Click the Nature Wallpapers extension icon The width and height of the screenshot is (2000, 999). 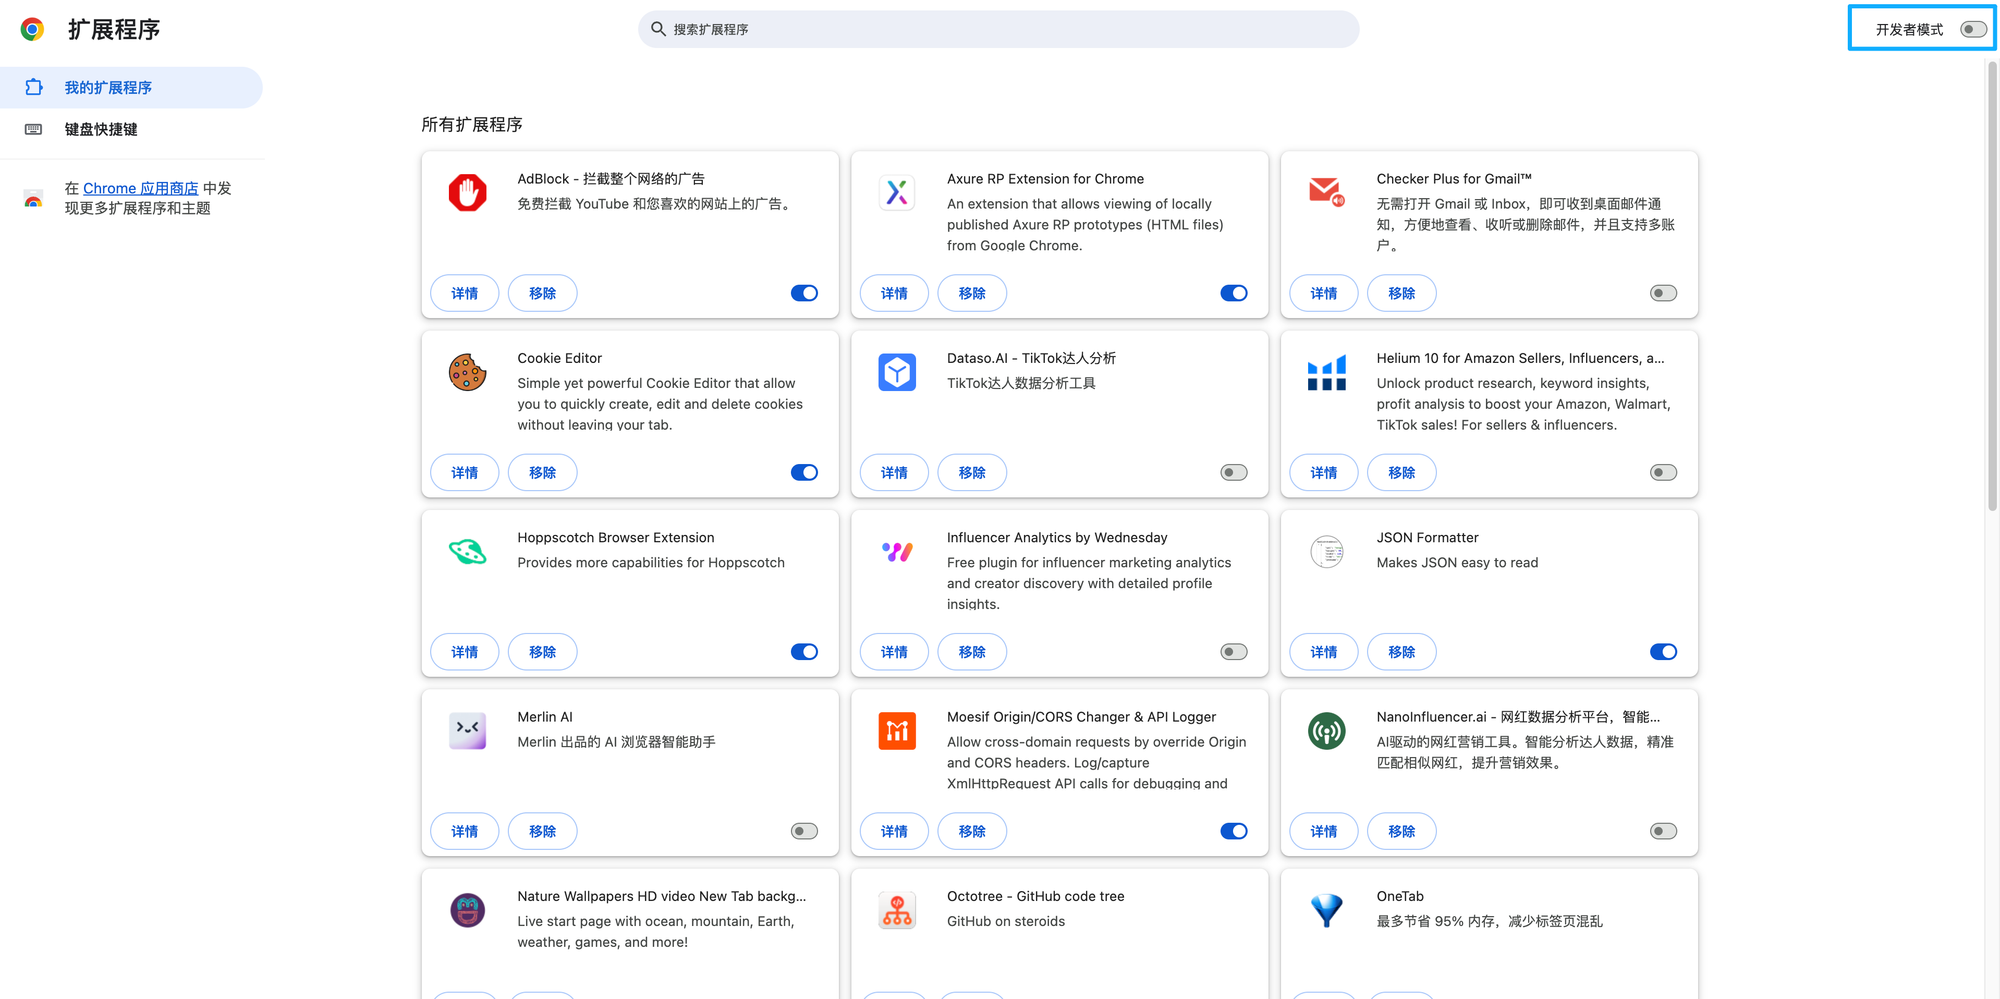[468, 910]
